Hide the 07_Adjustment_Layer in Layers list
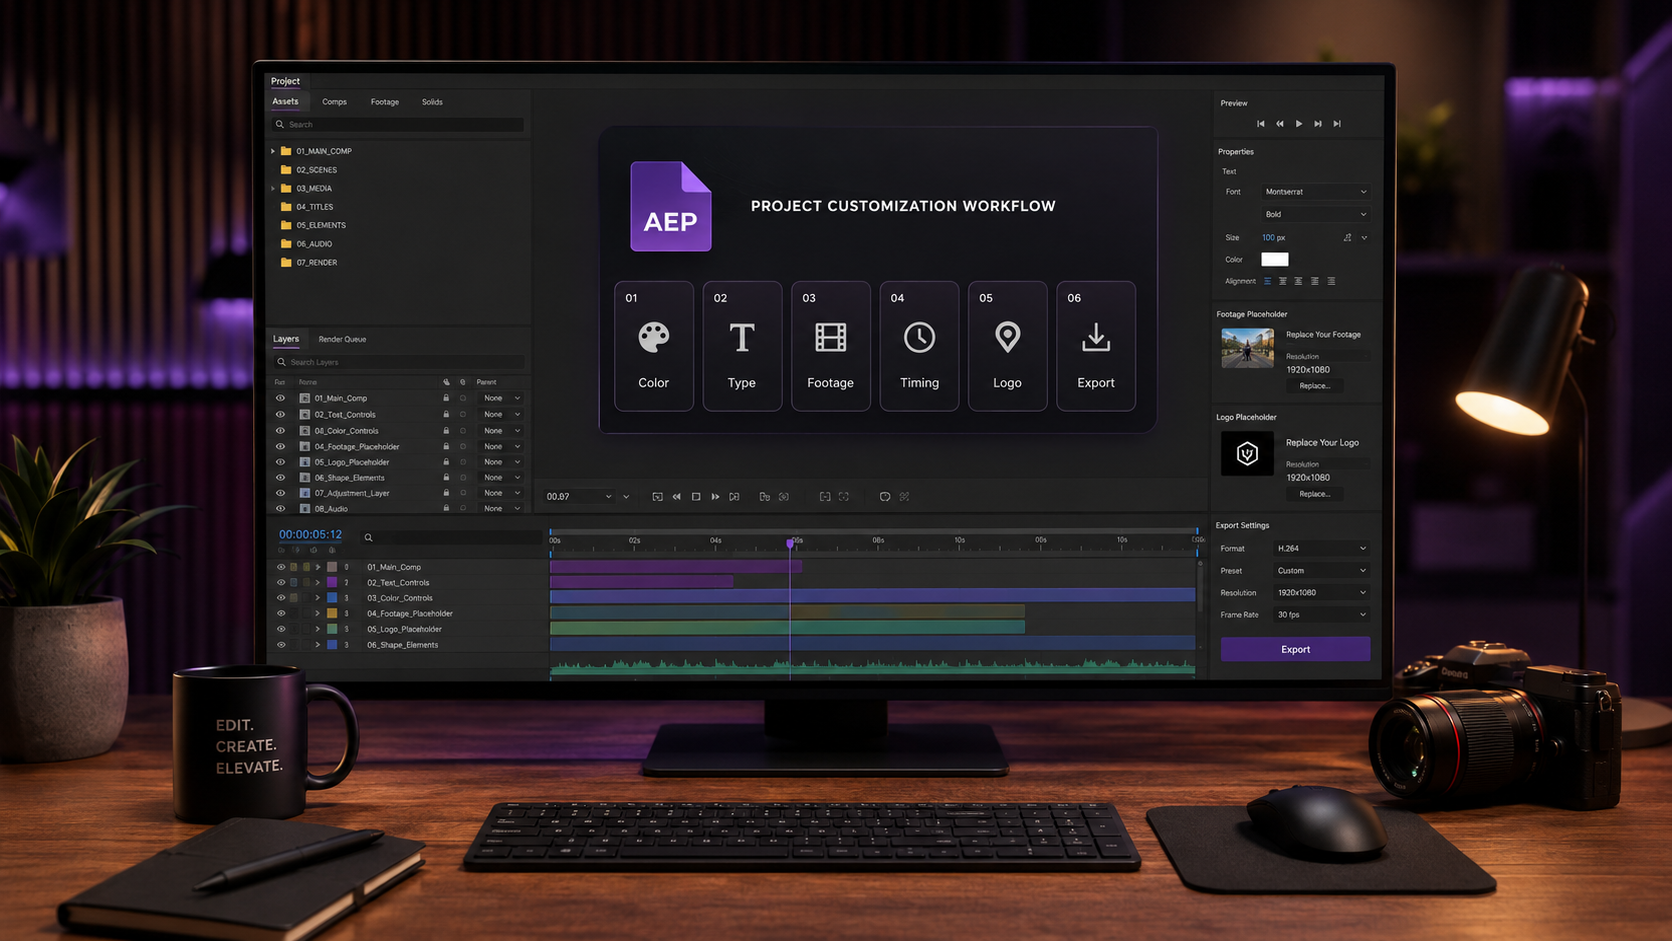The height and width of the screenshot is (941, 1672). click(x=280, y=493)
